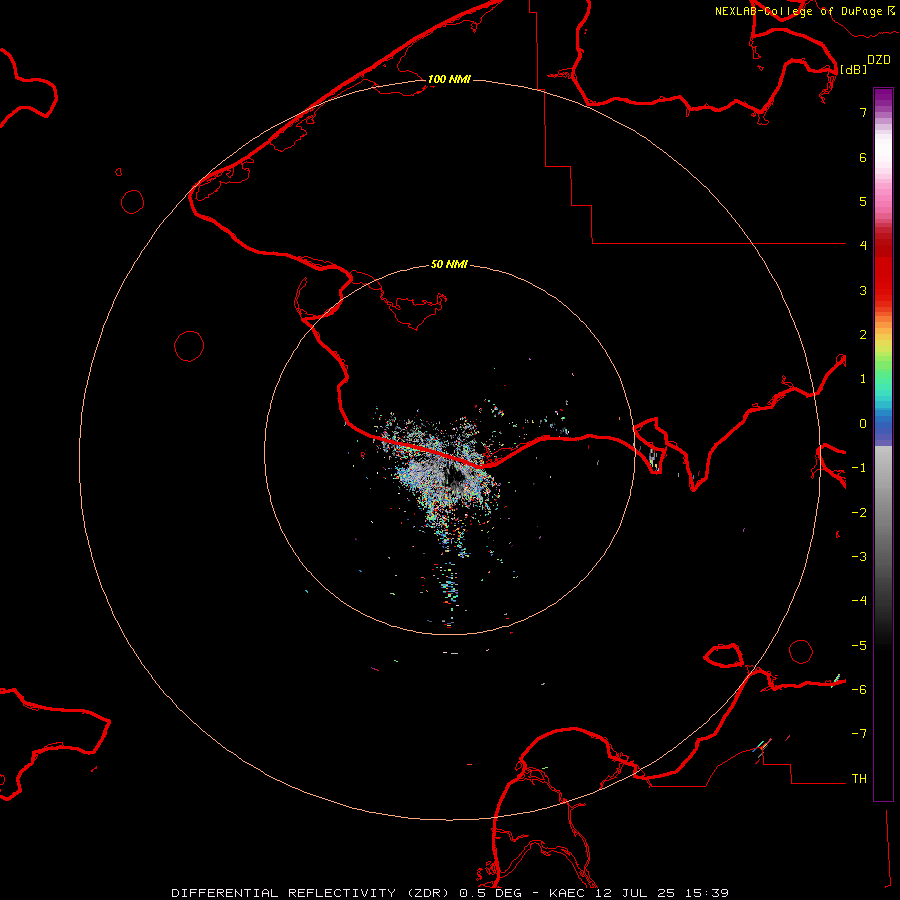This screenshot has height=900, width=900.
Task: Click the 3 dB colorbar tick label
Action: [x=863, y=290]
